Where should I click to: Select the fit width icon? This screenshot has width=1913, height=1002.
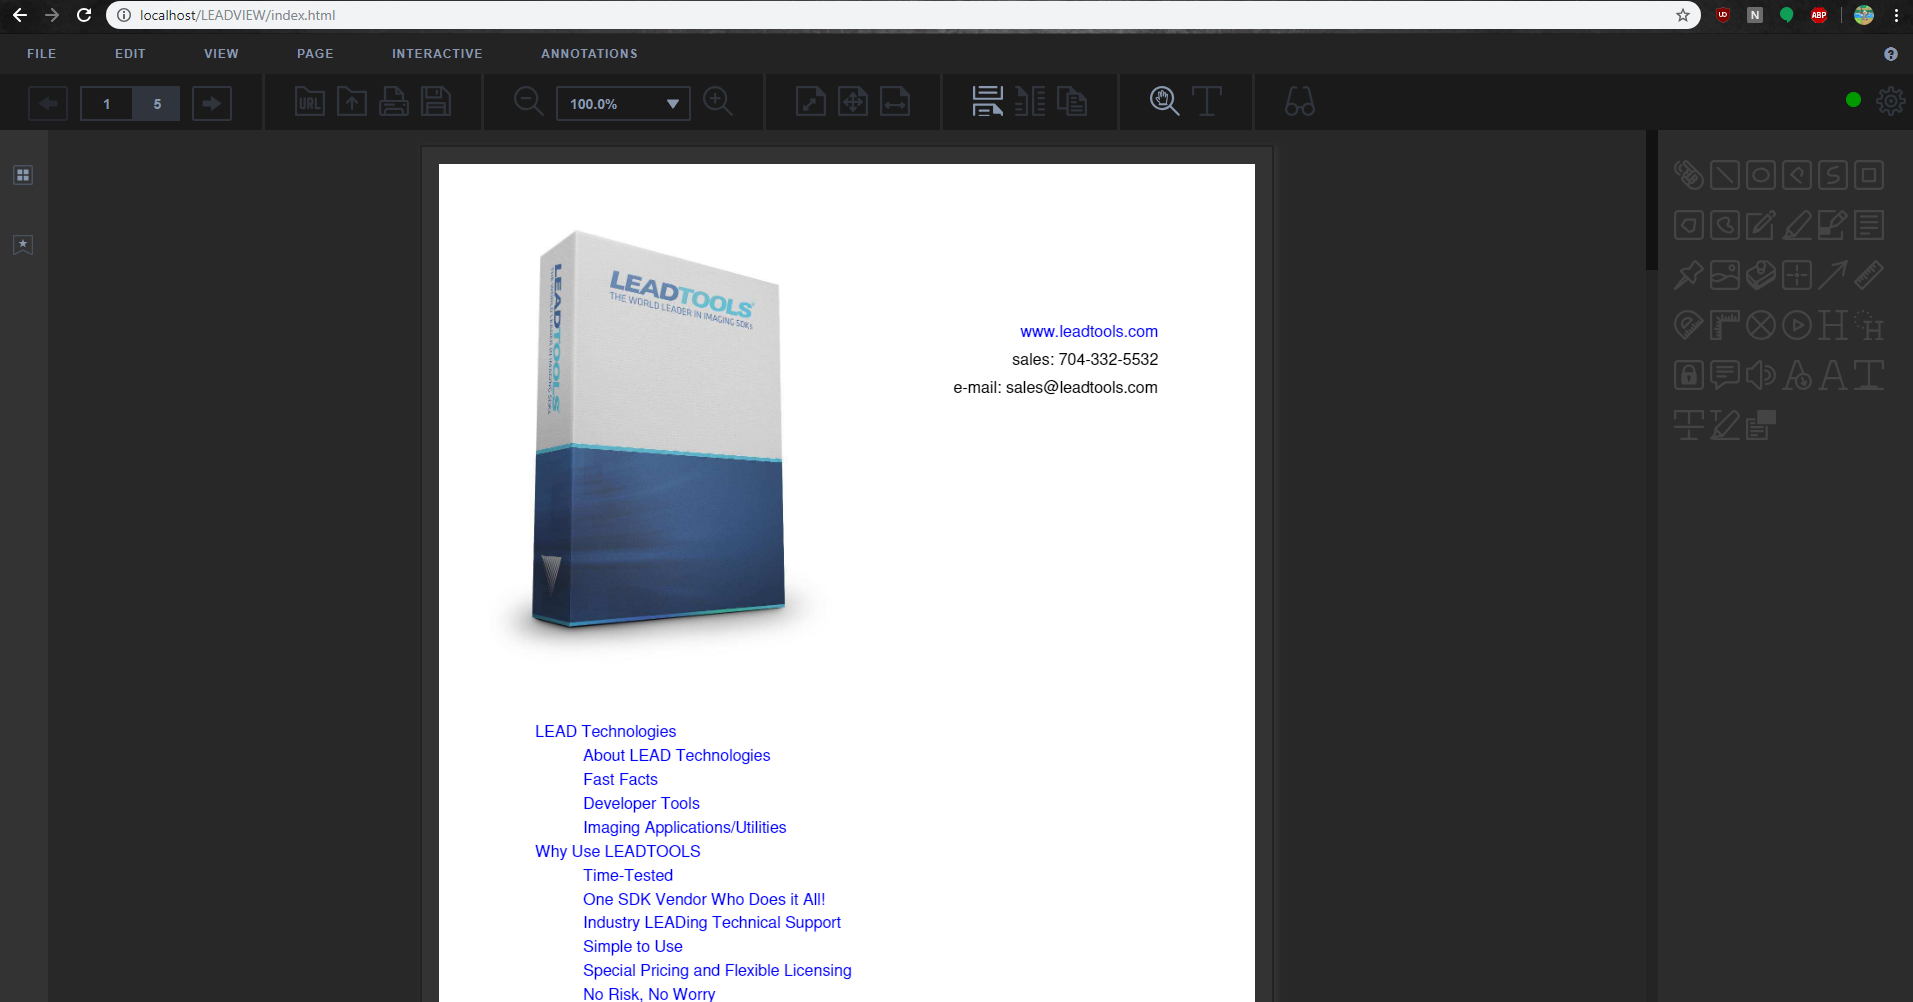tap(895, 102)
